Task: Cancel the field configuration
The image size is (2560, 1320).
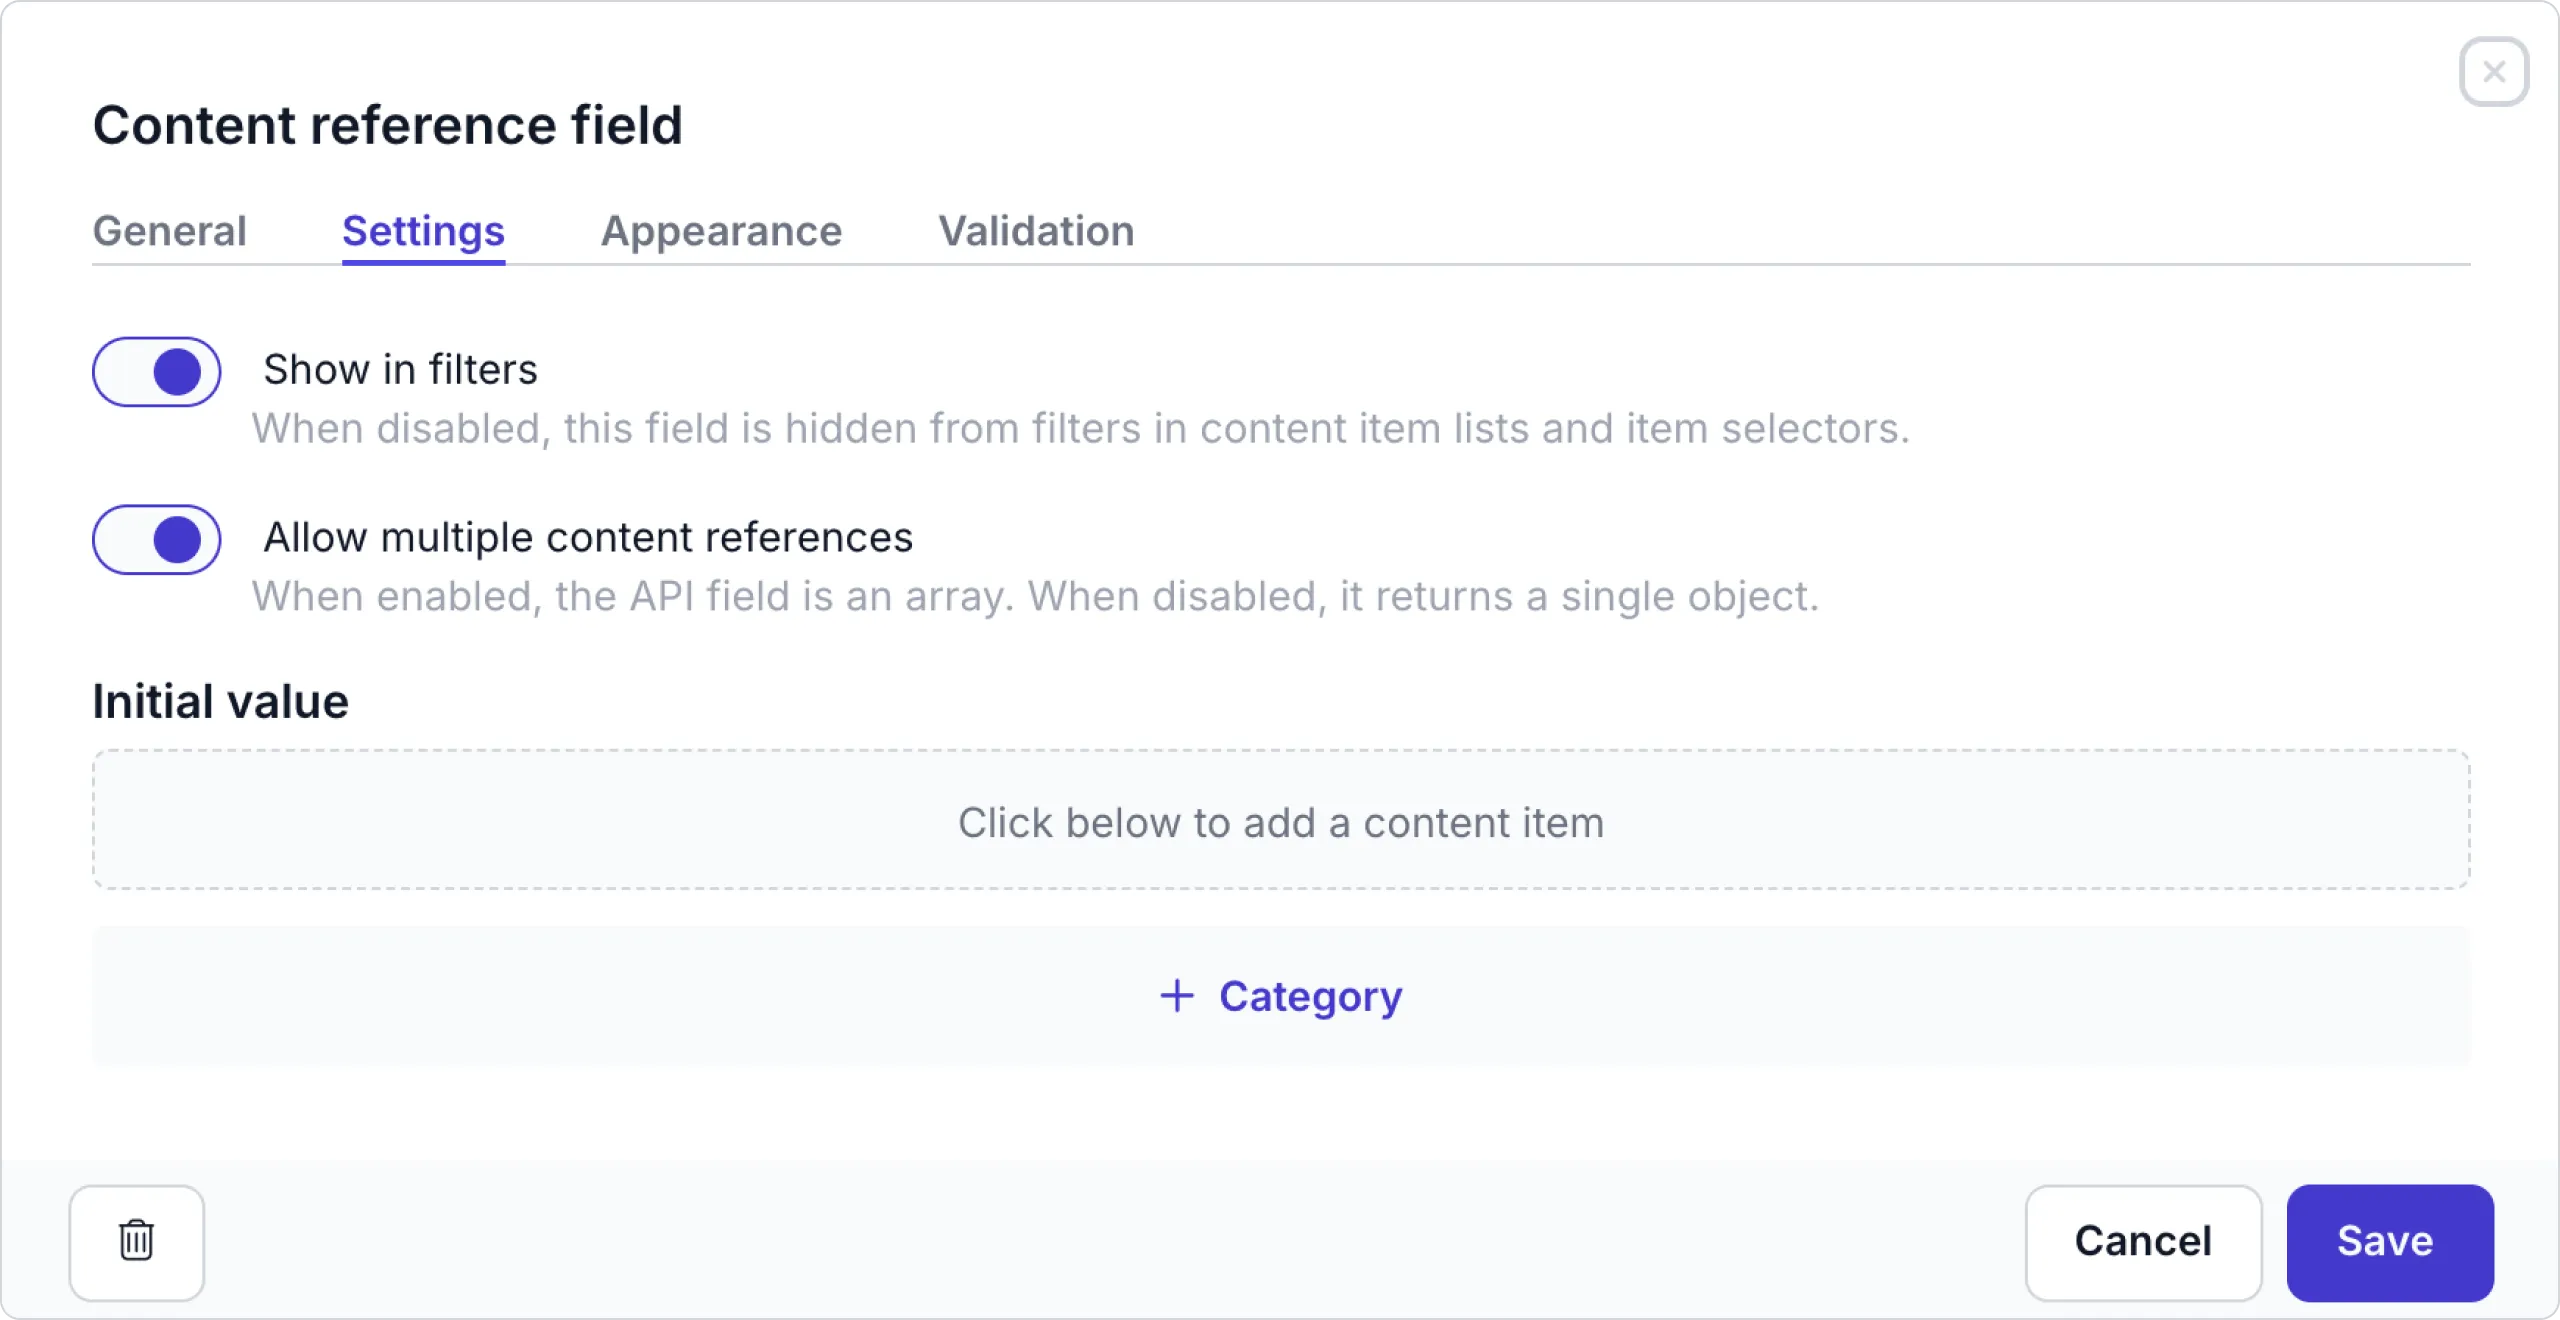Action: pos(2144,1242)
